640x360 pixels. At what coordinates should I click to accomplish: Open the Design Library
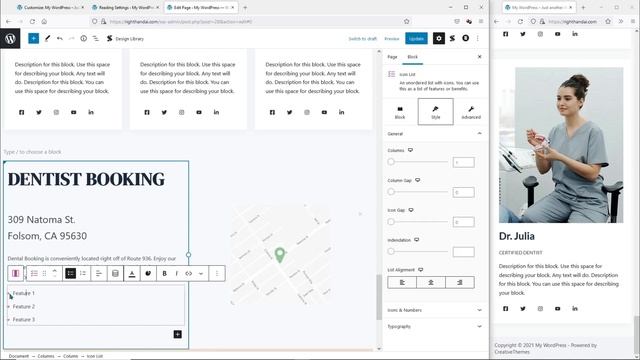125,39
